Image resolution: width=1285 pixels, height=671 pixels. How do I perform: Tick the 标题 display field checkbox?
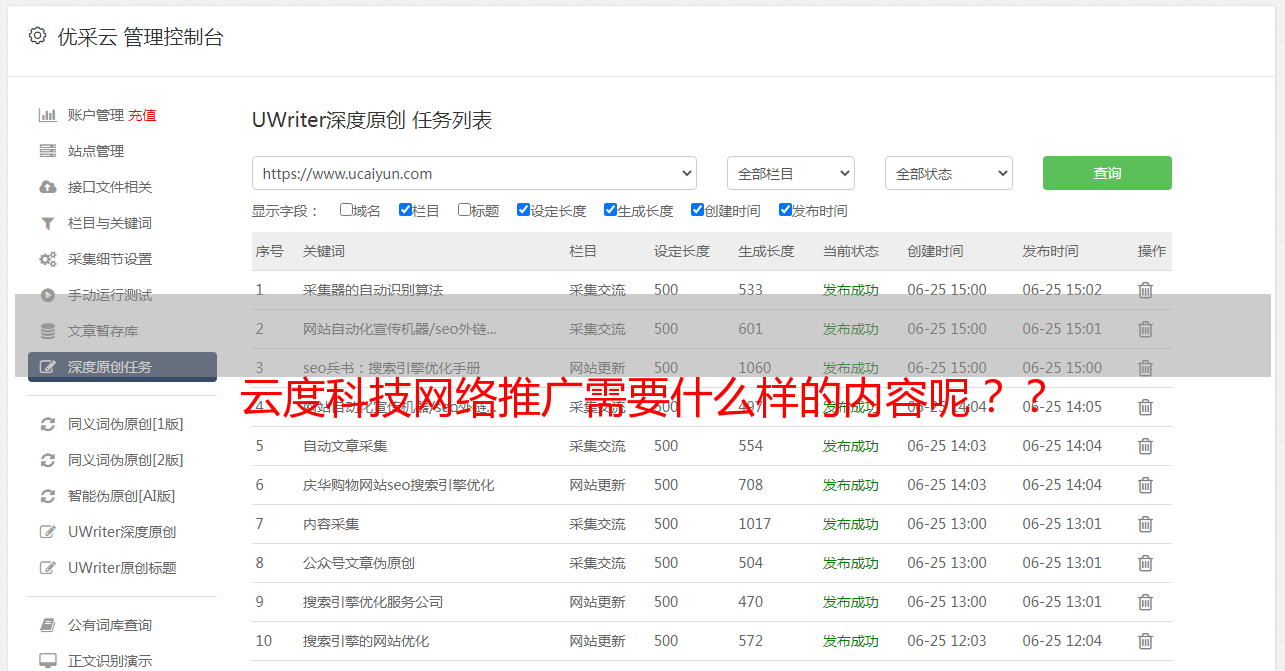pyautogui.click(x=464, y=210)
